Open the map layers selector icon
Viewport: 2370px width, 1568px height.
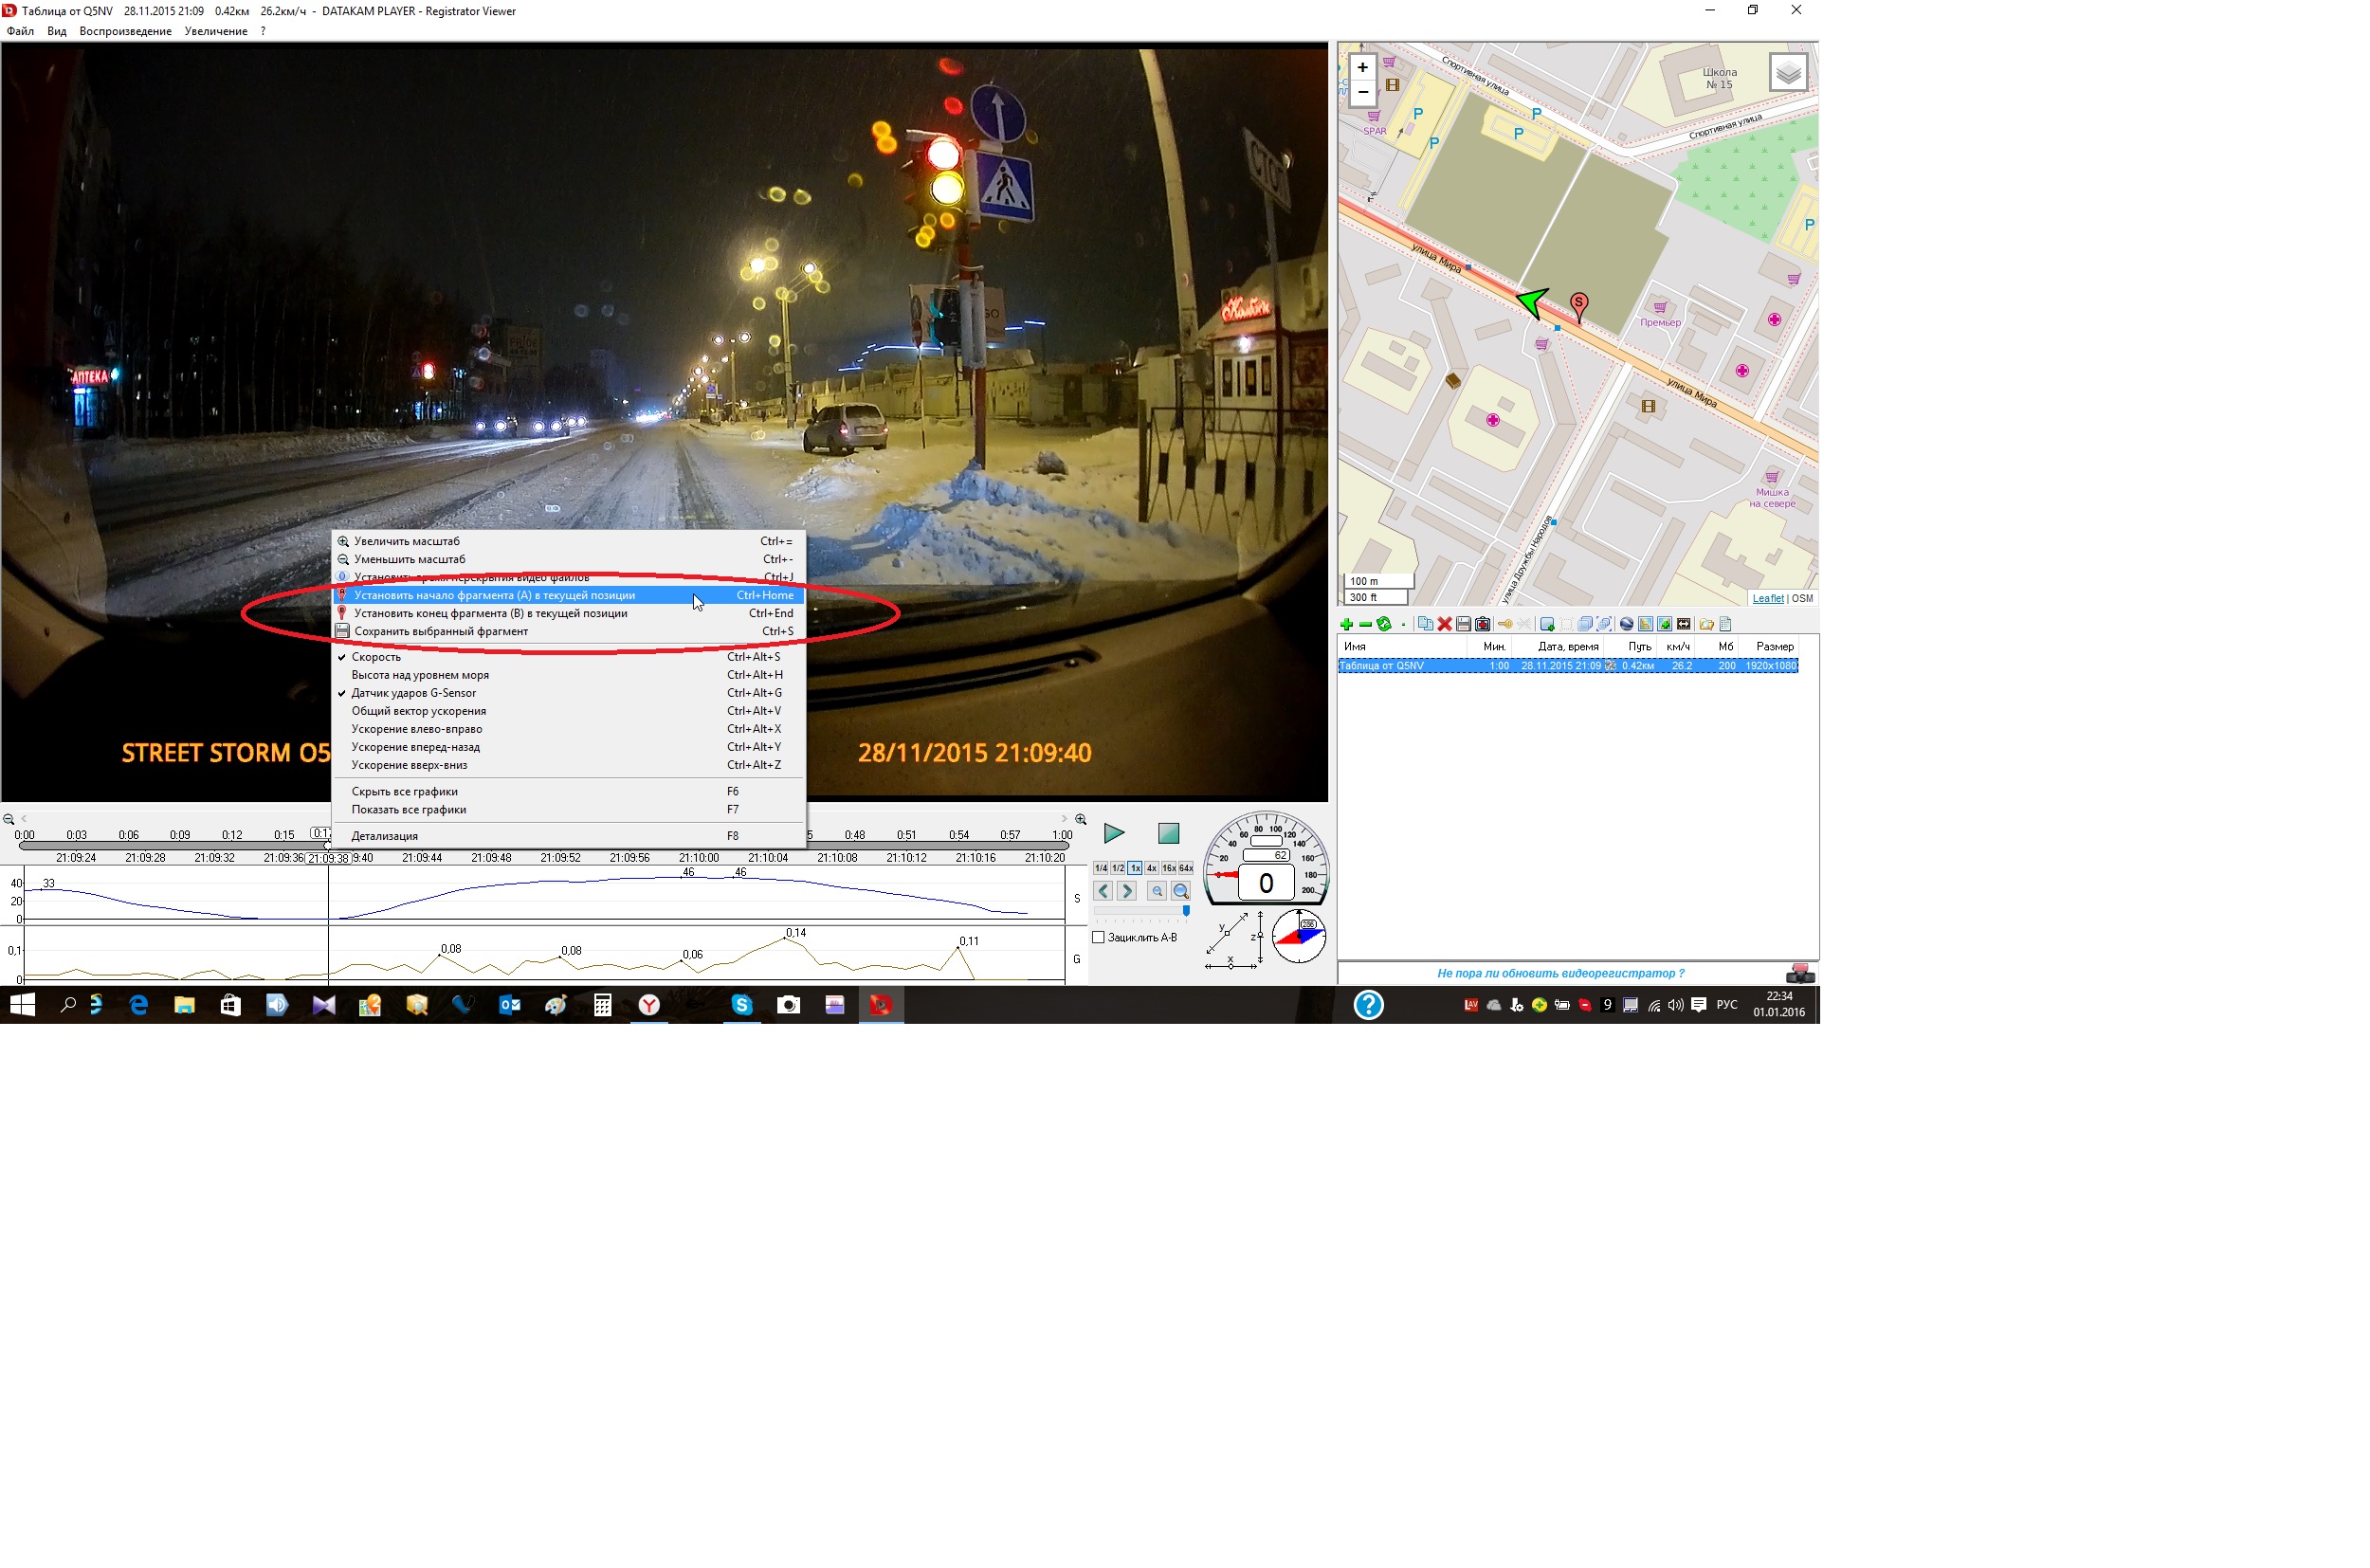click(1788, 72)
